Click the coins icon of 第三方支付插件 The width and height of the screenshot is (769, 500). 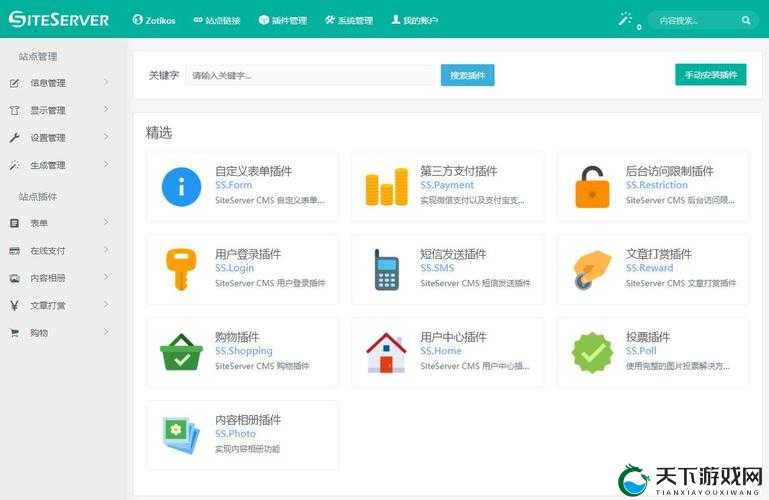click(x=386, y=187)
